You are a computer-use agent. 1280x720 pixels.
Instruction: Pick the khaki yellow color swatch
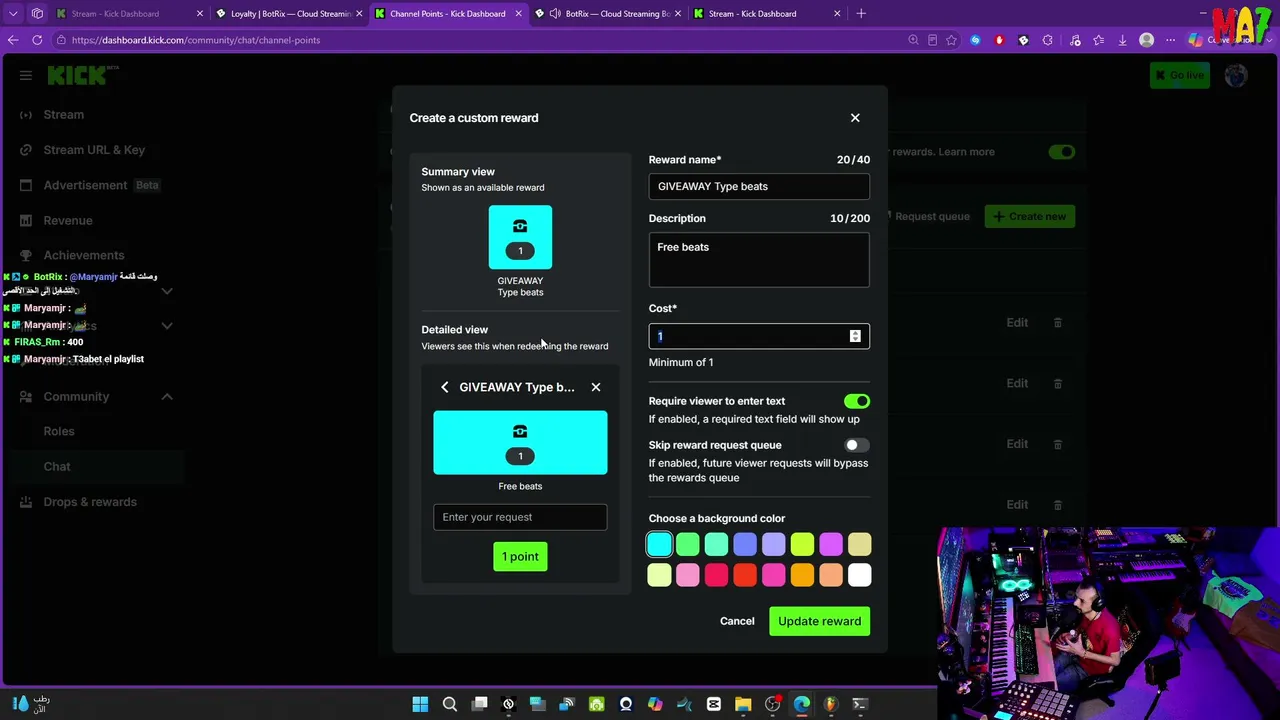pyautogui.click(x=860, y=544)
